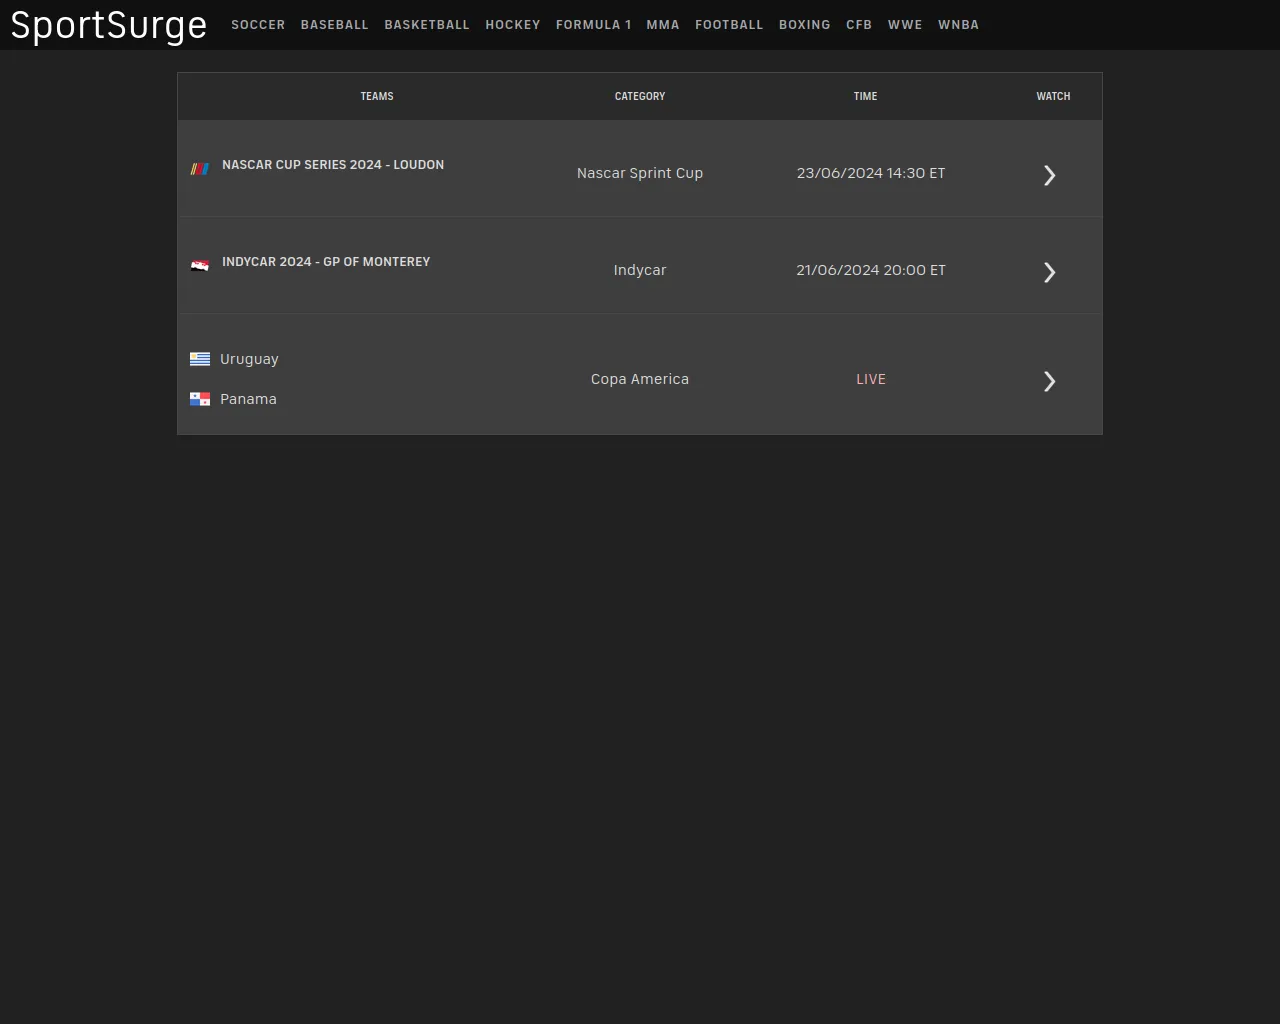This screenshot has width=1280, height=1024.
Task: Select Baseball in the navigation bar
Action: 334,25
